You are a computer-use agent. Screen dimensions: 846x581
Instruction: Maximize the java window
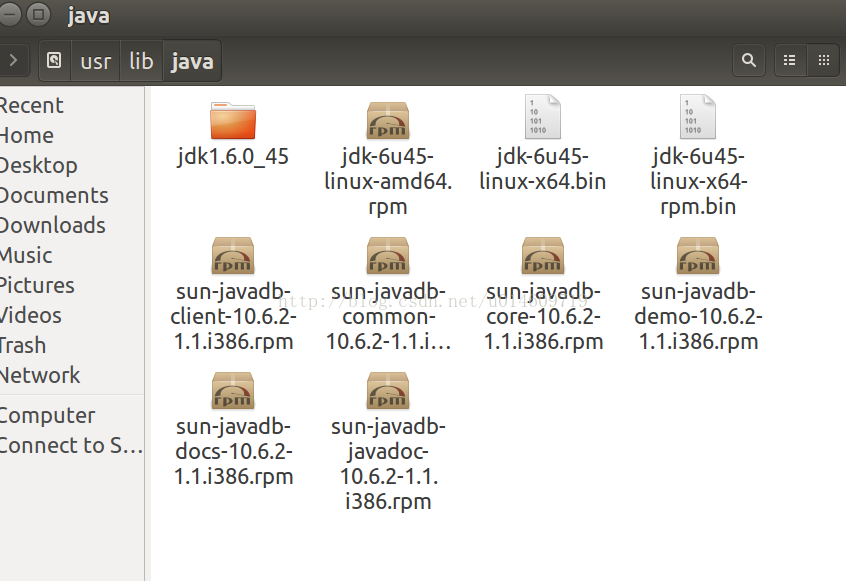[38, 15]
